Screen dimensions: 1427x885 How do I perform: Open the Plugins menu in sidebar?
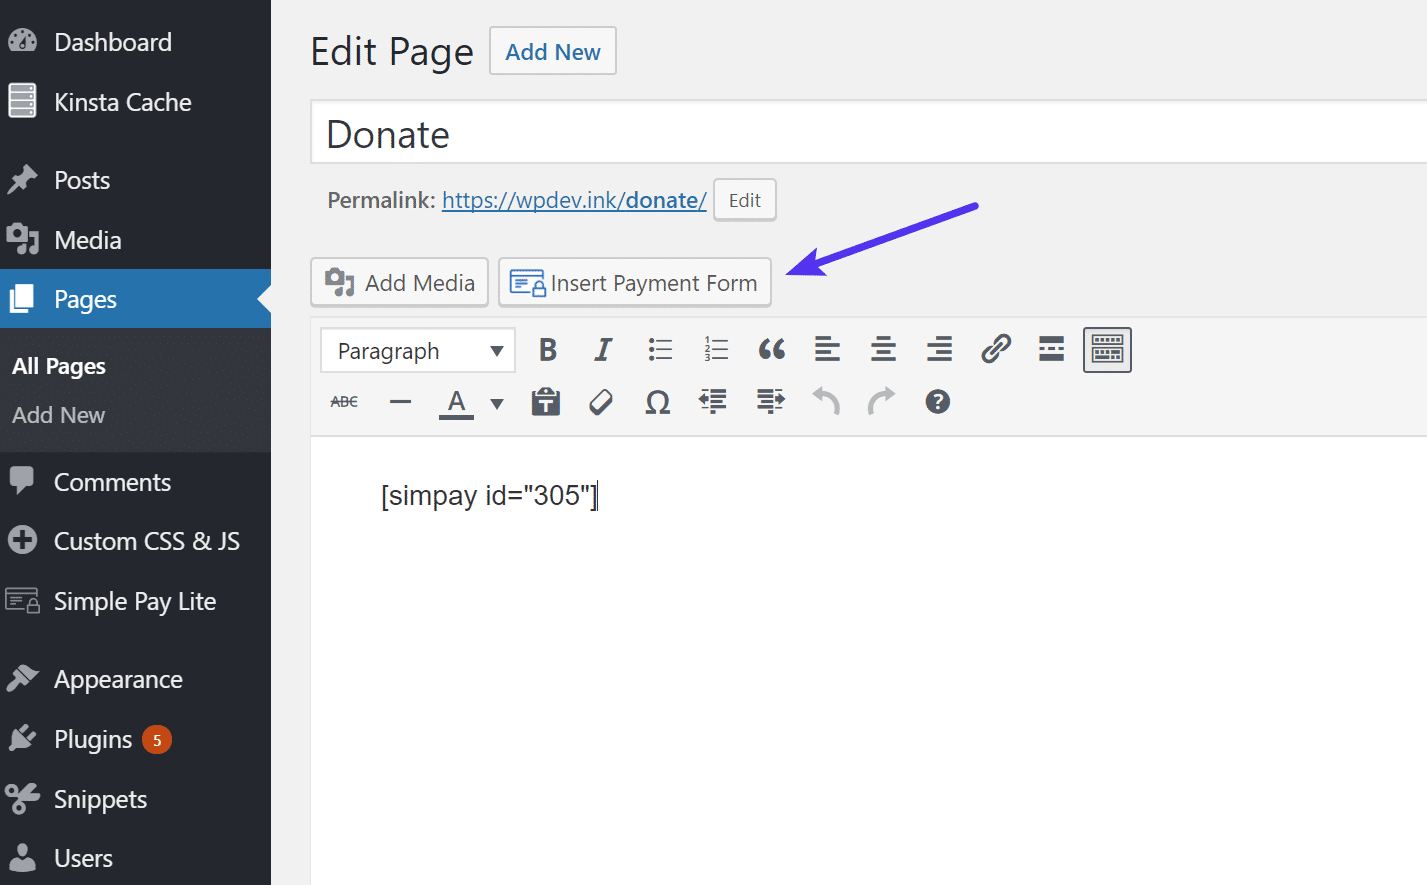(x=93, y=740)
